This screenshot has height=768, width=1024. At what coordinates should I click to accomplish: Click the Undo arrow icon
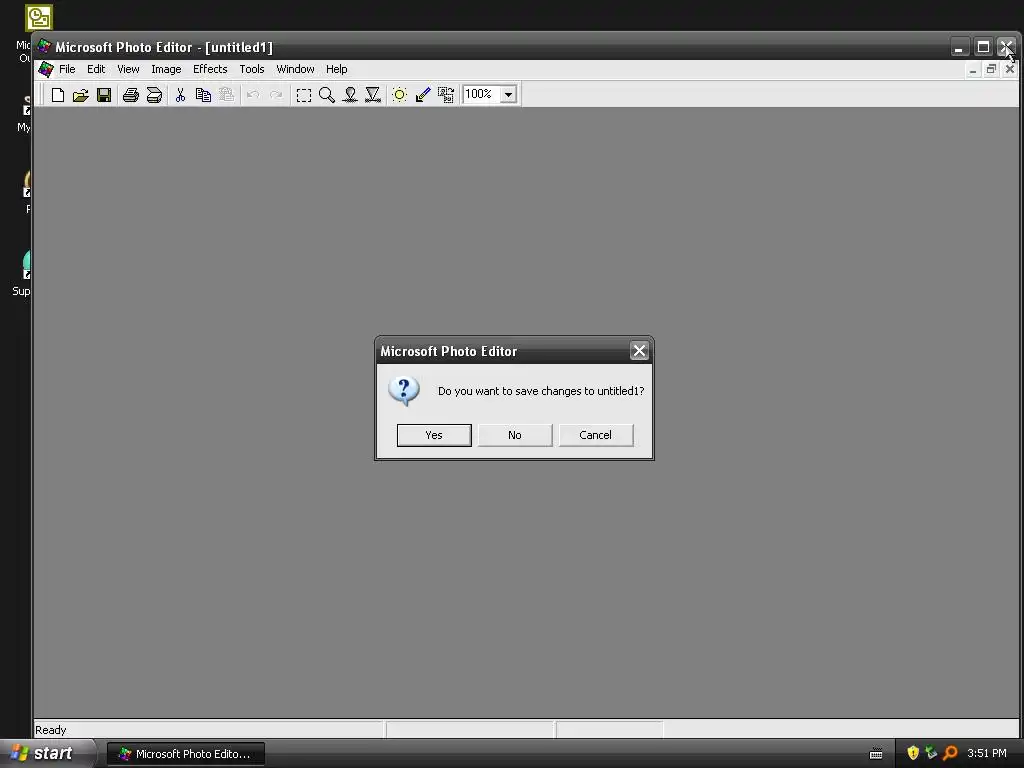(x=253, y=95)
